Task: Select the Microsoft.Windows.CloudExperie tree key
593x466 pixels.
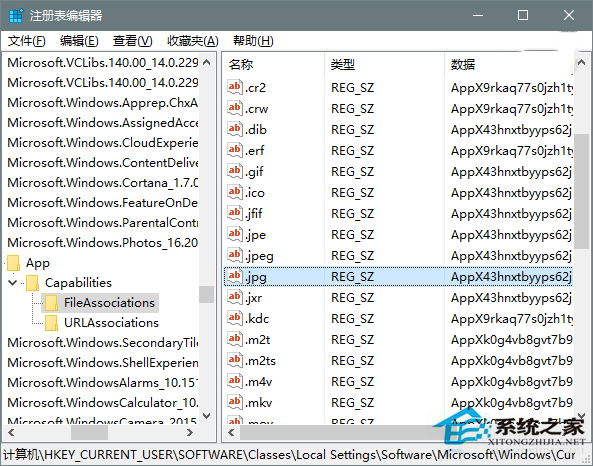Action: (102, 143)
